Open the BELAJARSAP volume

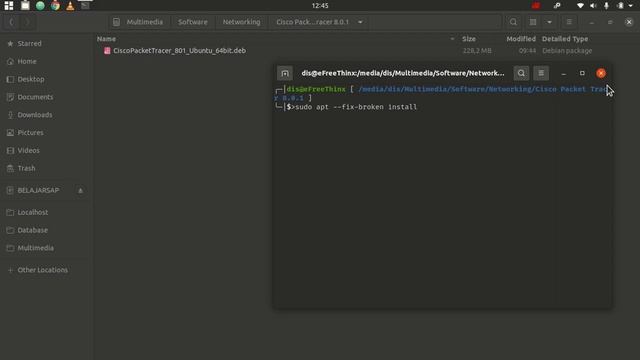[38, 190]
